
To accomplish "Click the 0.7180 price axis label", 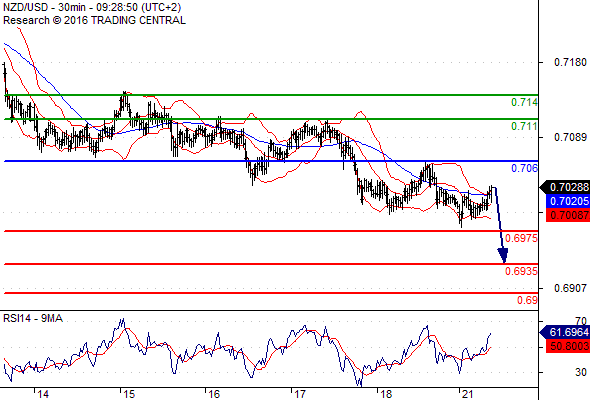I will [x=570, y=62].
